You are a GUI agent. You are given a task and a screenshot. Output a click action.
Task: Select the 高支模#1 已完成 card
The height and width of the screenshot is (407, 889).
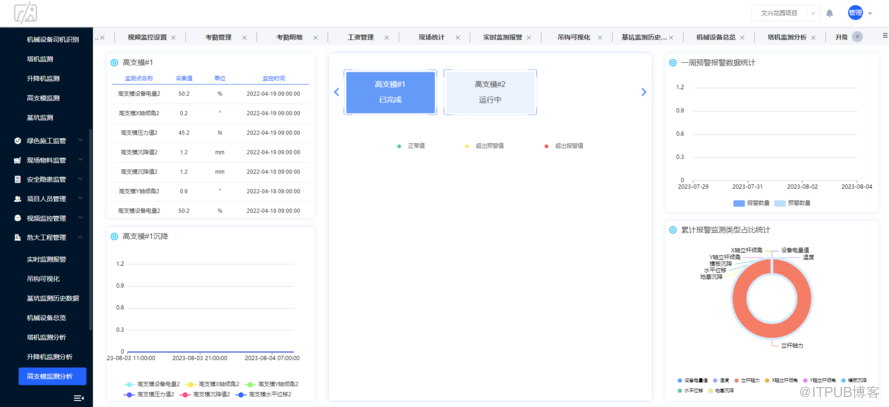click(390, 92)
